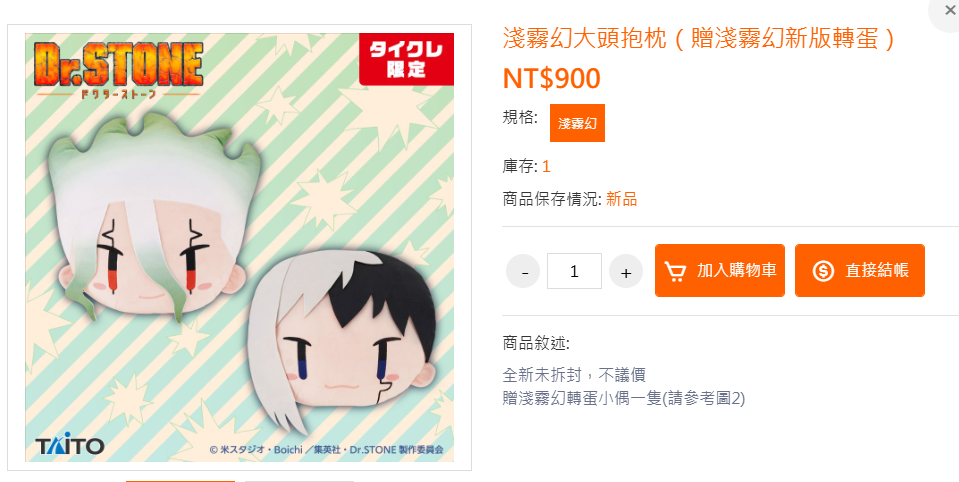This screenshot has width=959, height=482.
Task: Click the NT$900 price text
Action: click(x=551, y=79)
